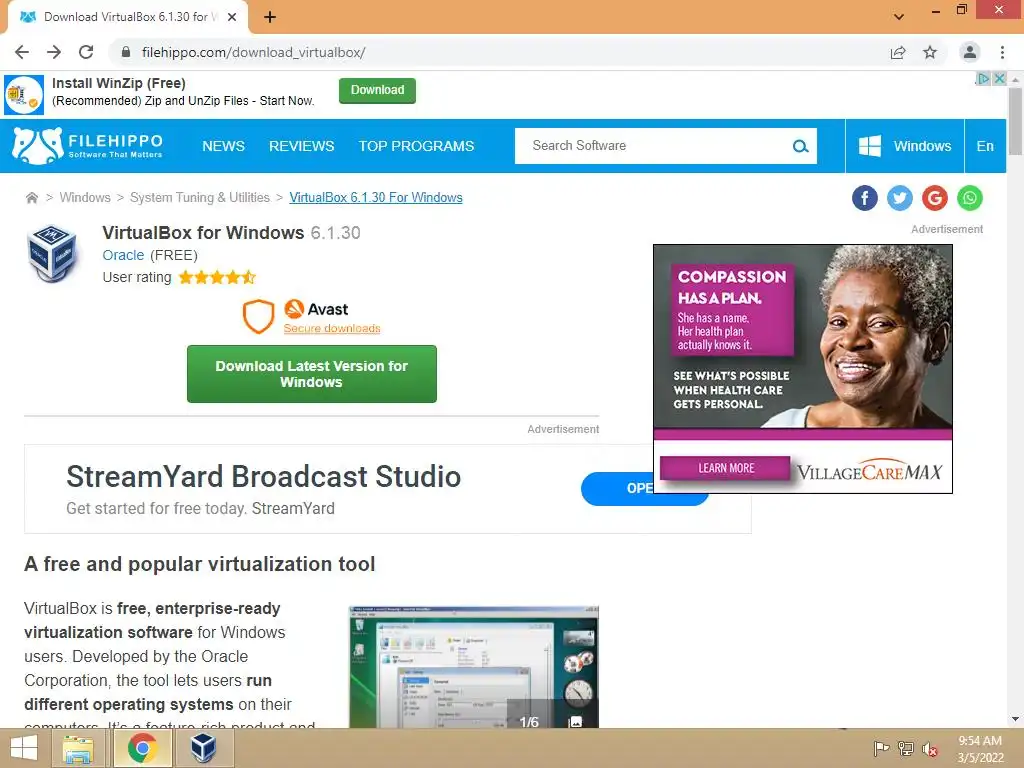1024x768 pixels.
Task: Click the VillageCareMAX logo
Action: 870,471
